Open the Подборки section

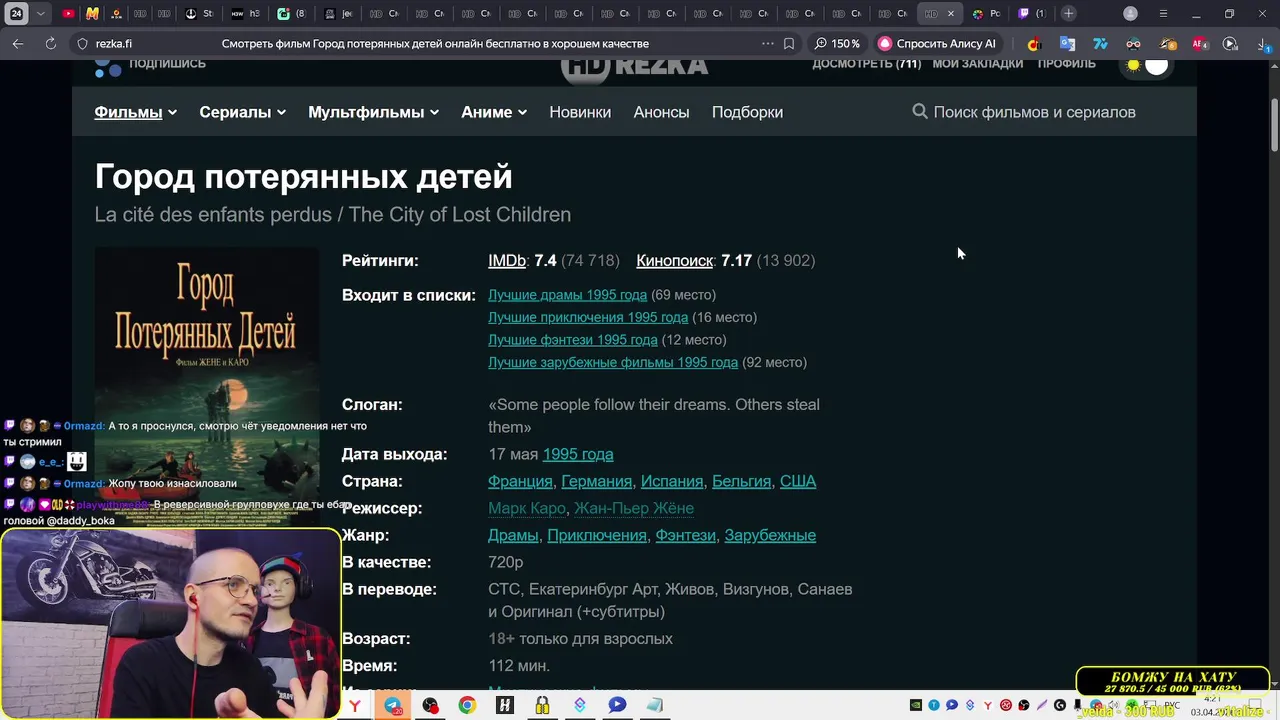click(747, 112)
